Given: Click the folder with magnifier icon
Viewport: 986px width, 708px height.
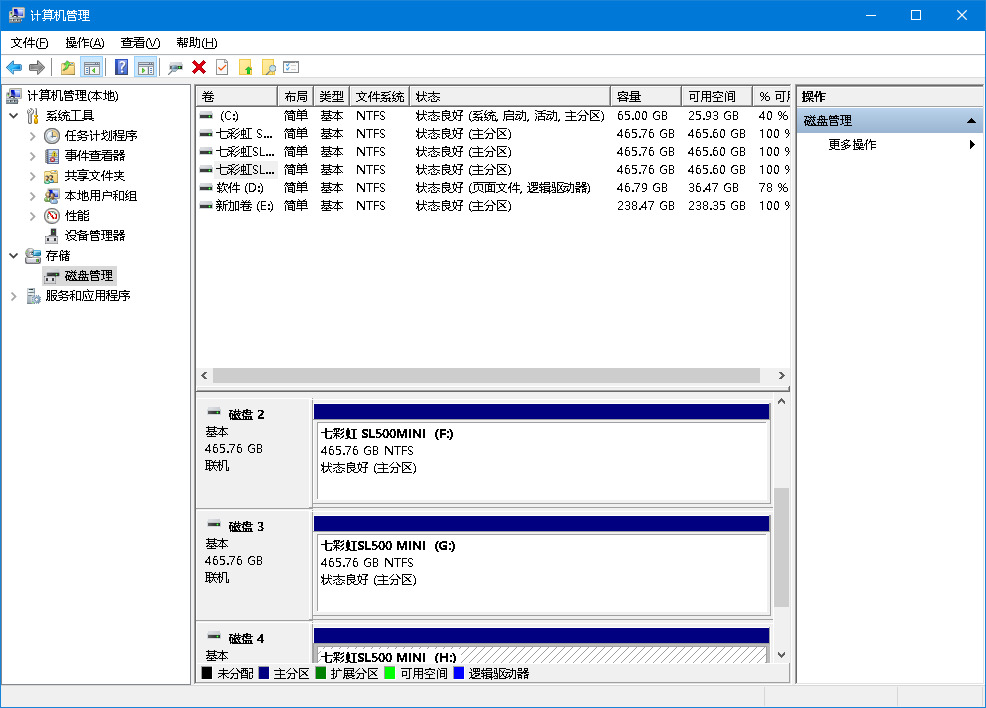Looking at the screenshot, I should coord(268,67).
